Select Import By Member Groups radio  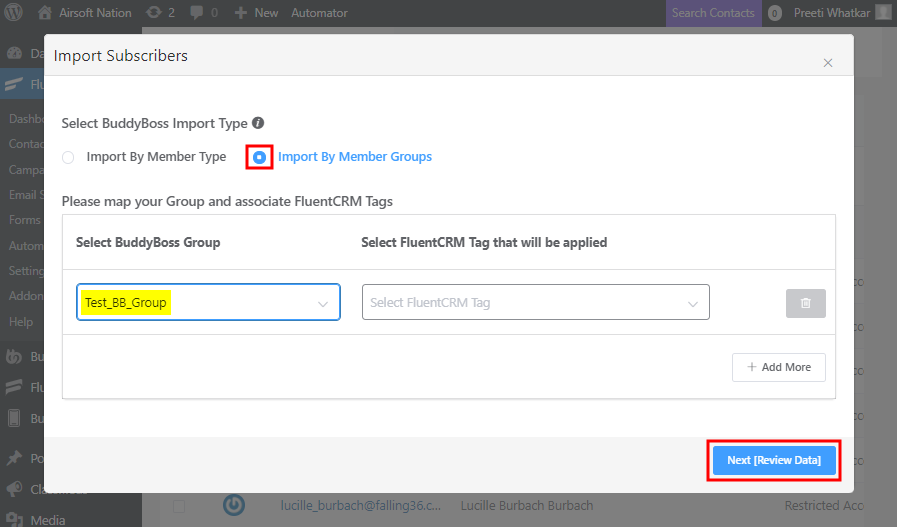click(260, 157)
